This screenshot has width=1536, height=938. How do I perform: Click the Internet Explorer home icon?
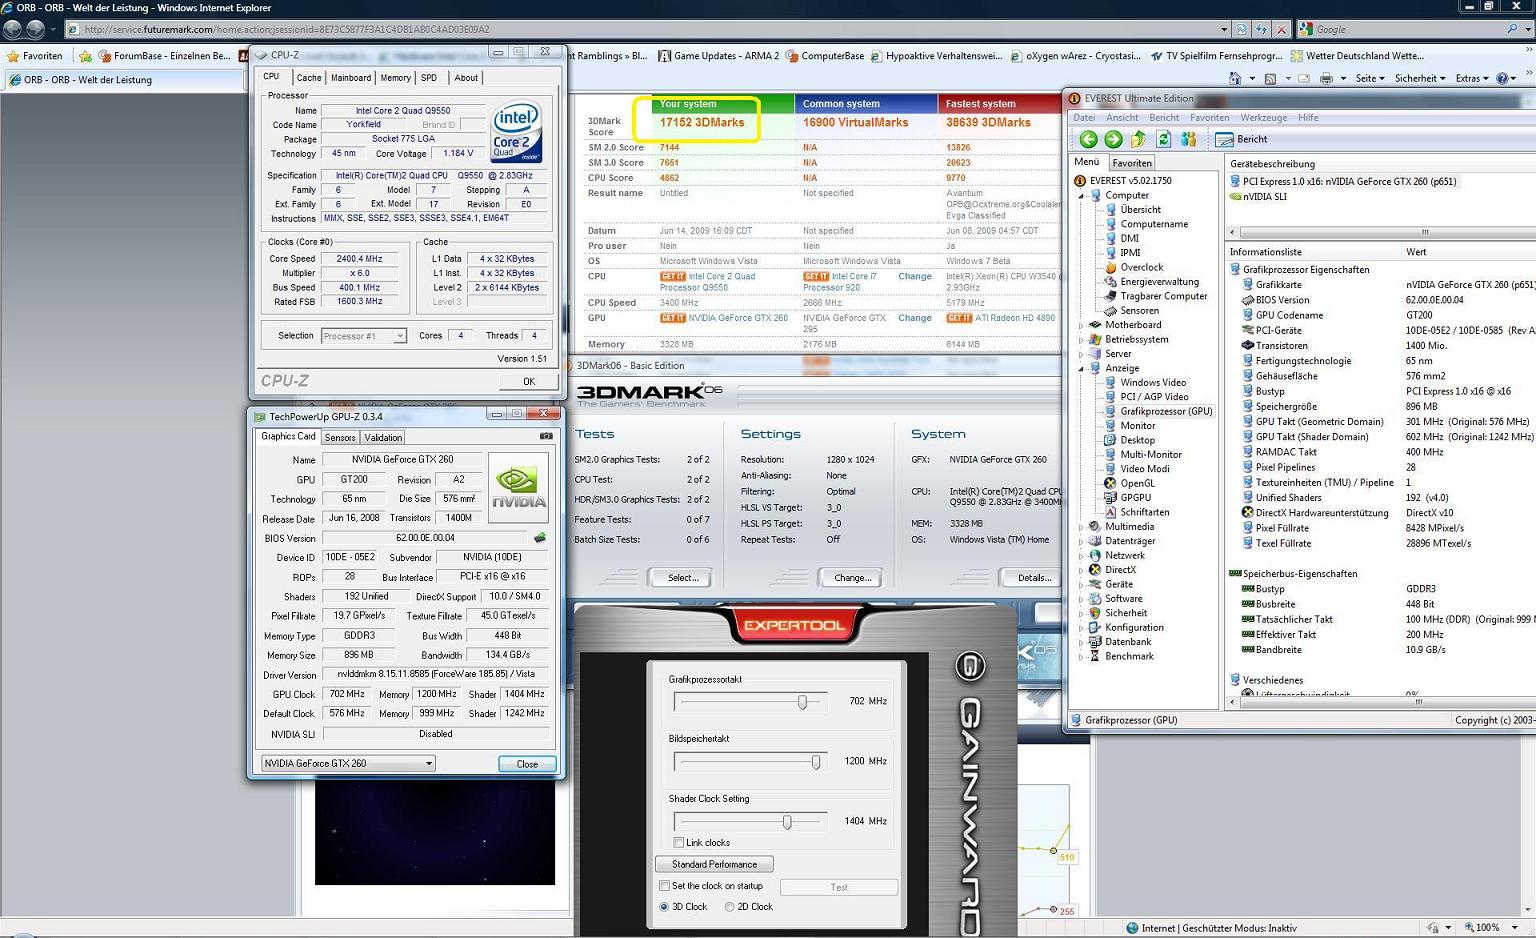[x=1235, y=78]
